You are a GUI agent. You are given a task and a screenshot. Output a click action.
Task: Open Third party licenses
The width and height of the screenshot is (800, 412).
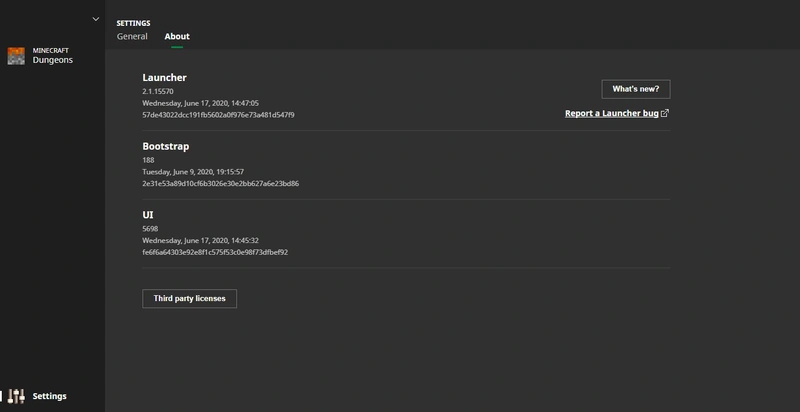click(x=189, y=298)
